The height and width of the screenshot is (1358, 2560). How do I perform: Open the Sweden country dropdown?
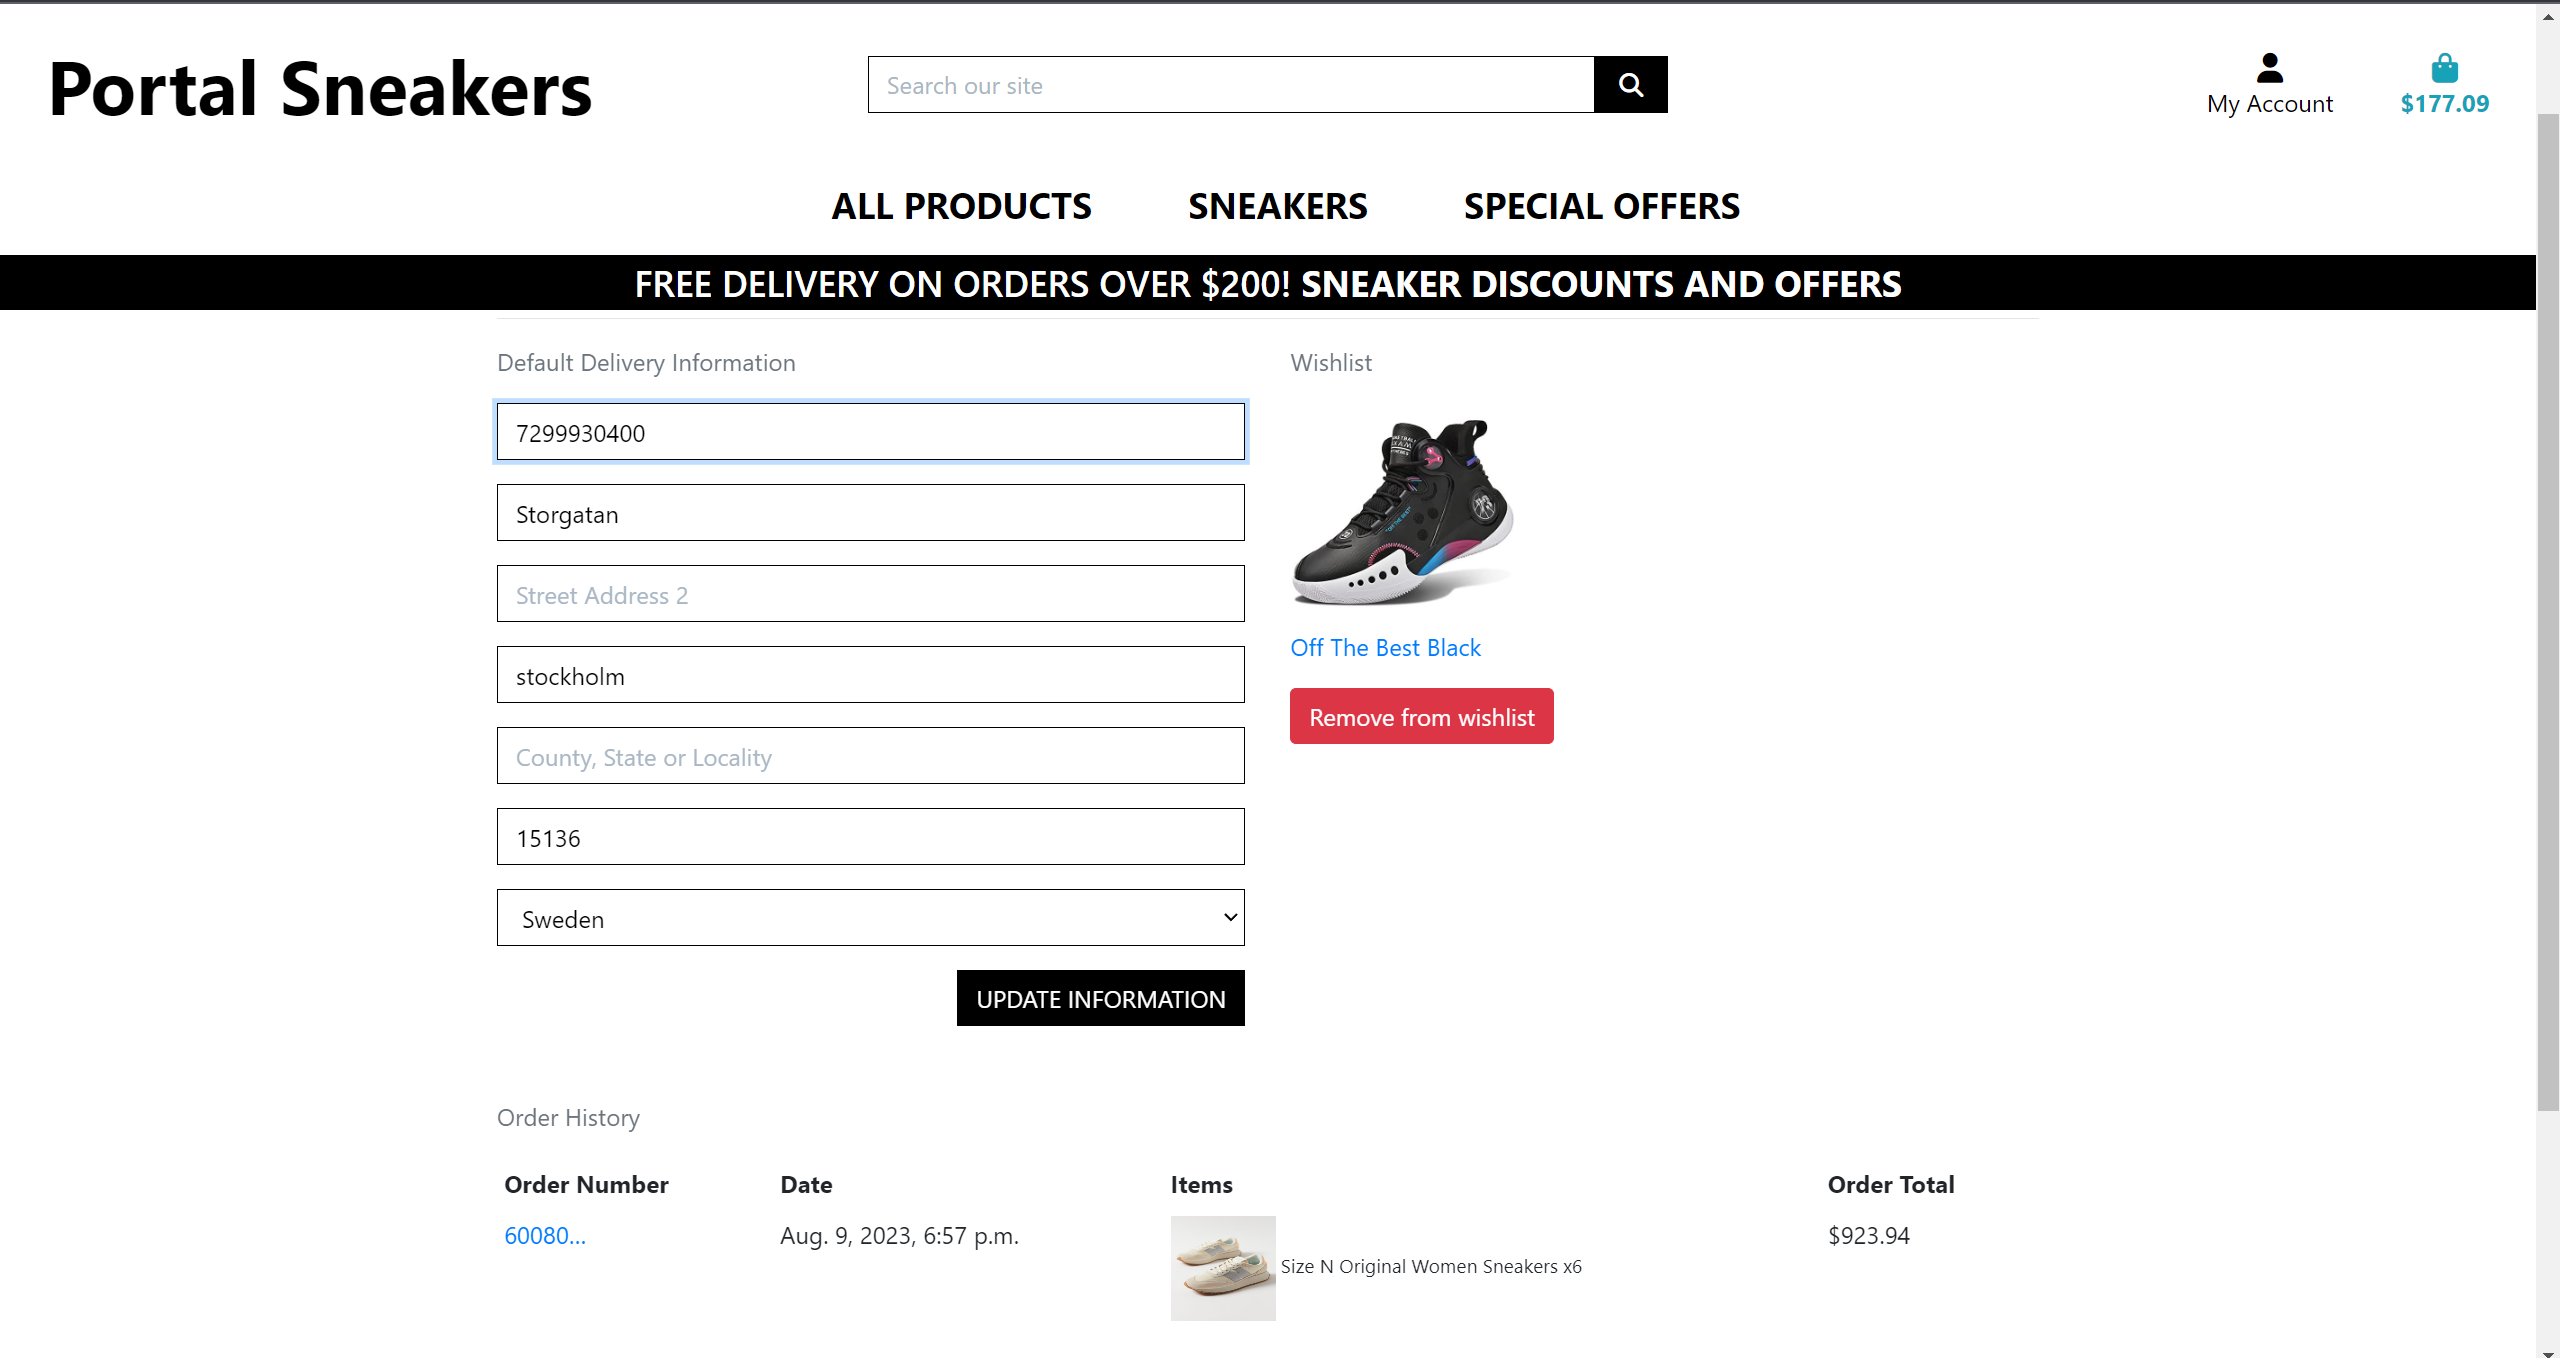(870, 917)
